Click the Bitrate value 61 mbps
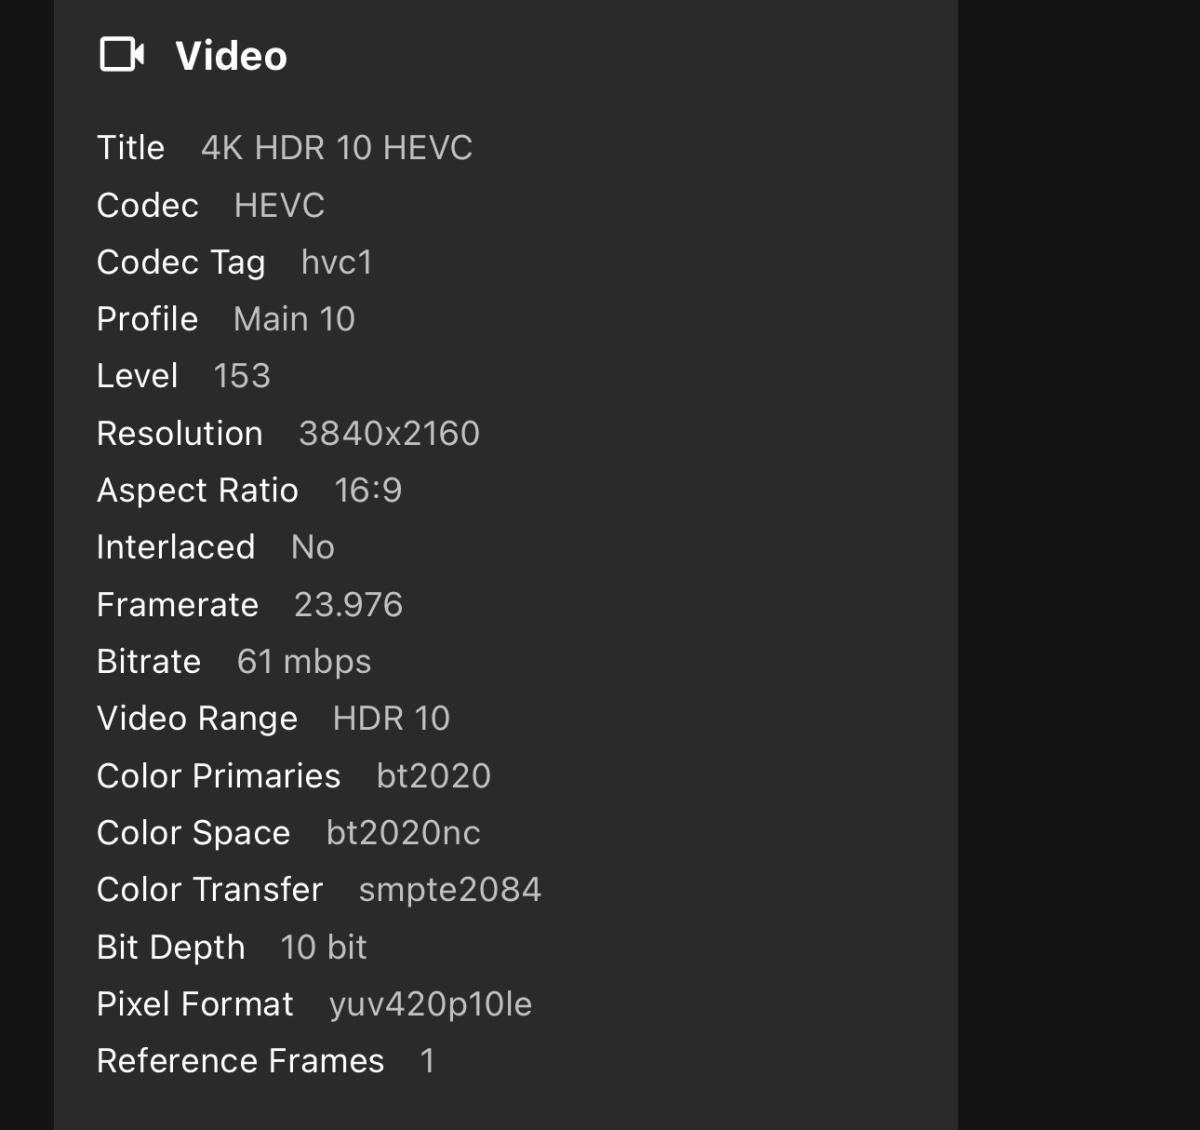This screenshot has width=1200, height=1130. point(304,662)
